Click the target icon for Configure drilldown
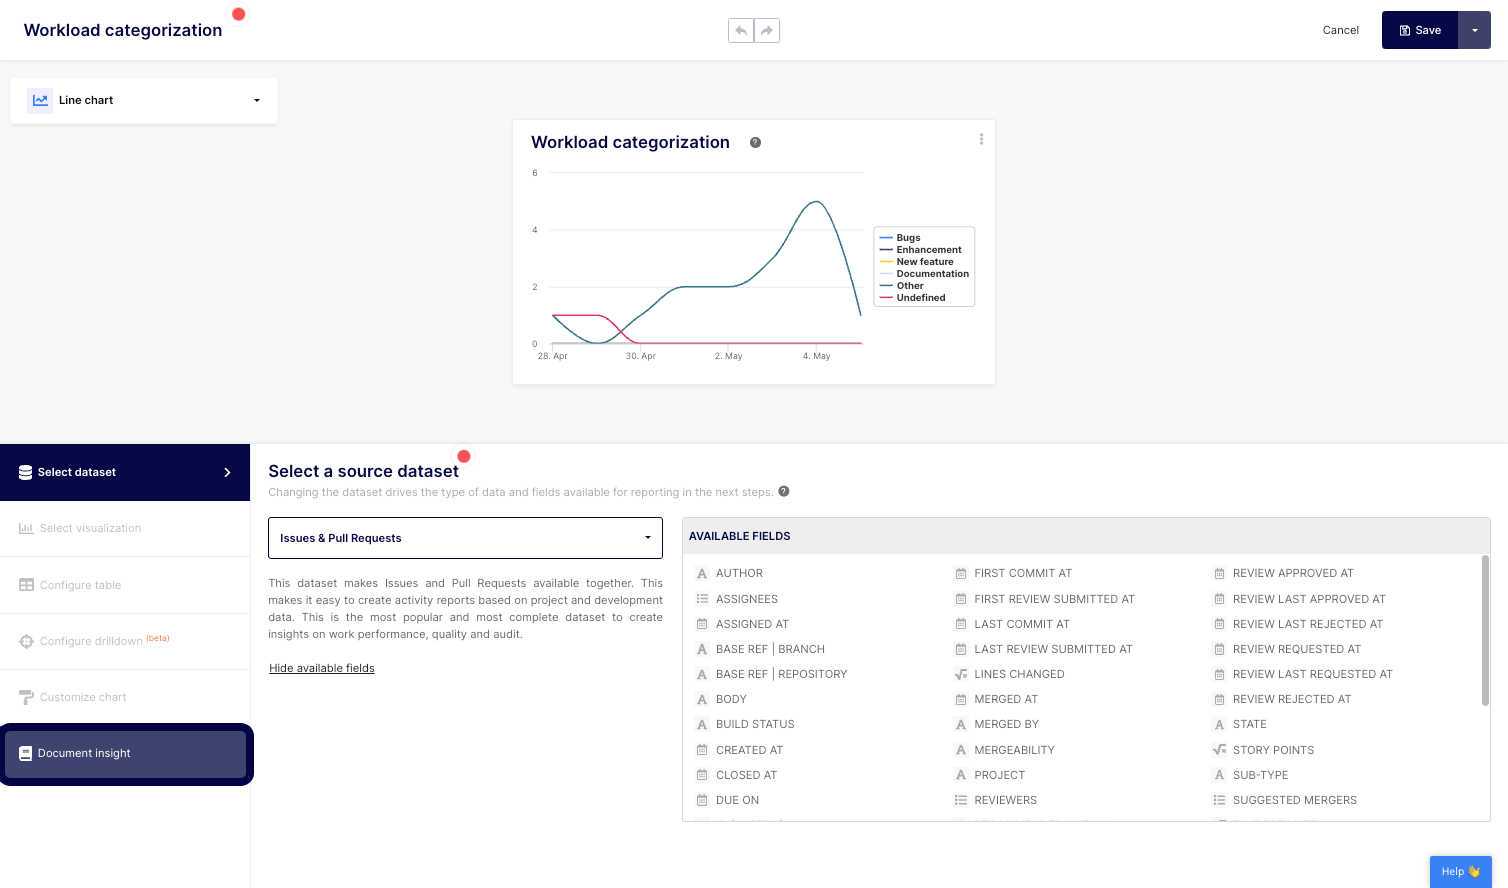This screenshot has width=1508, height=888. tap(24, 641)
